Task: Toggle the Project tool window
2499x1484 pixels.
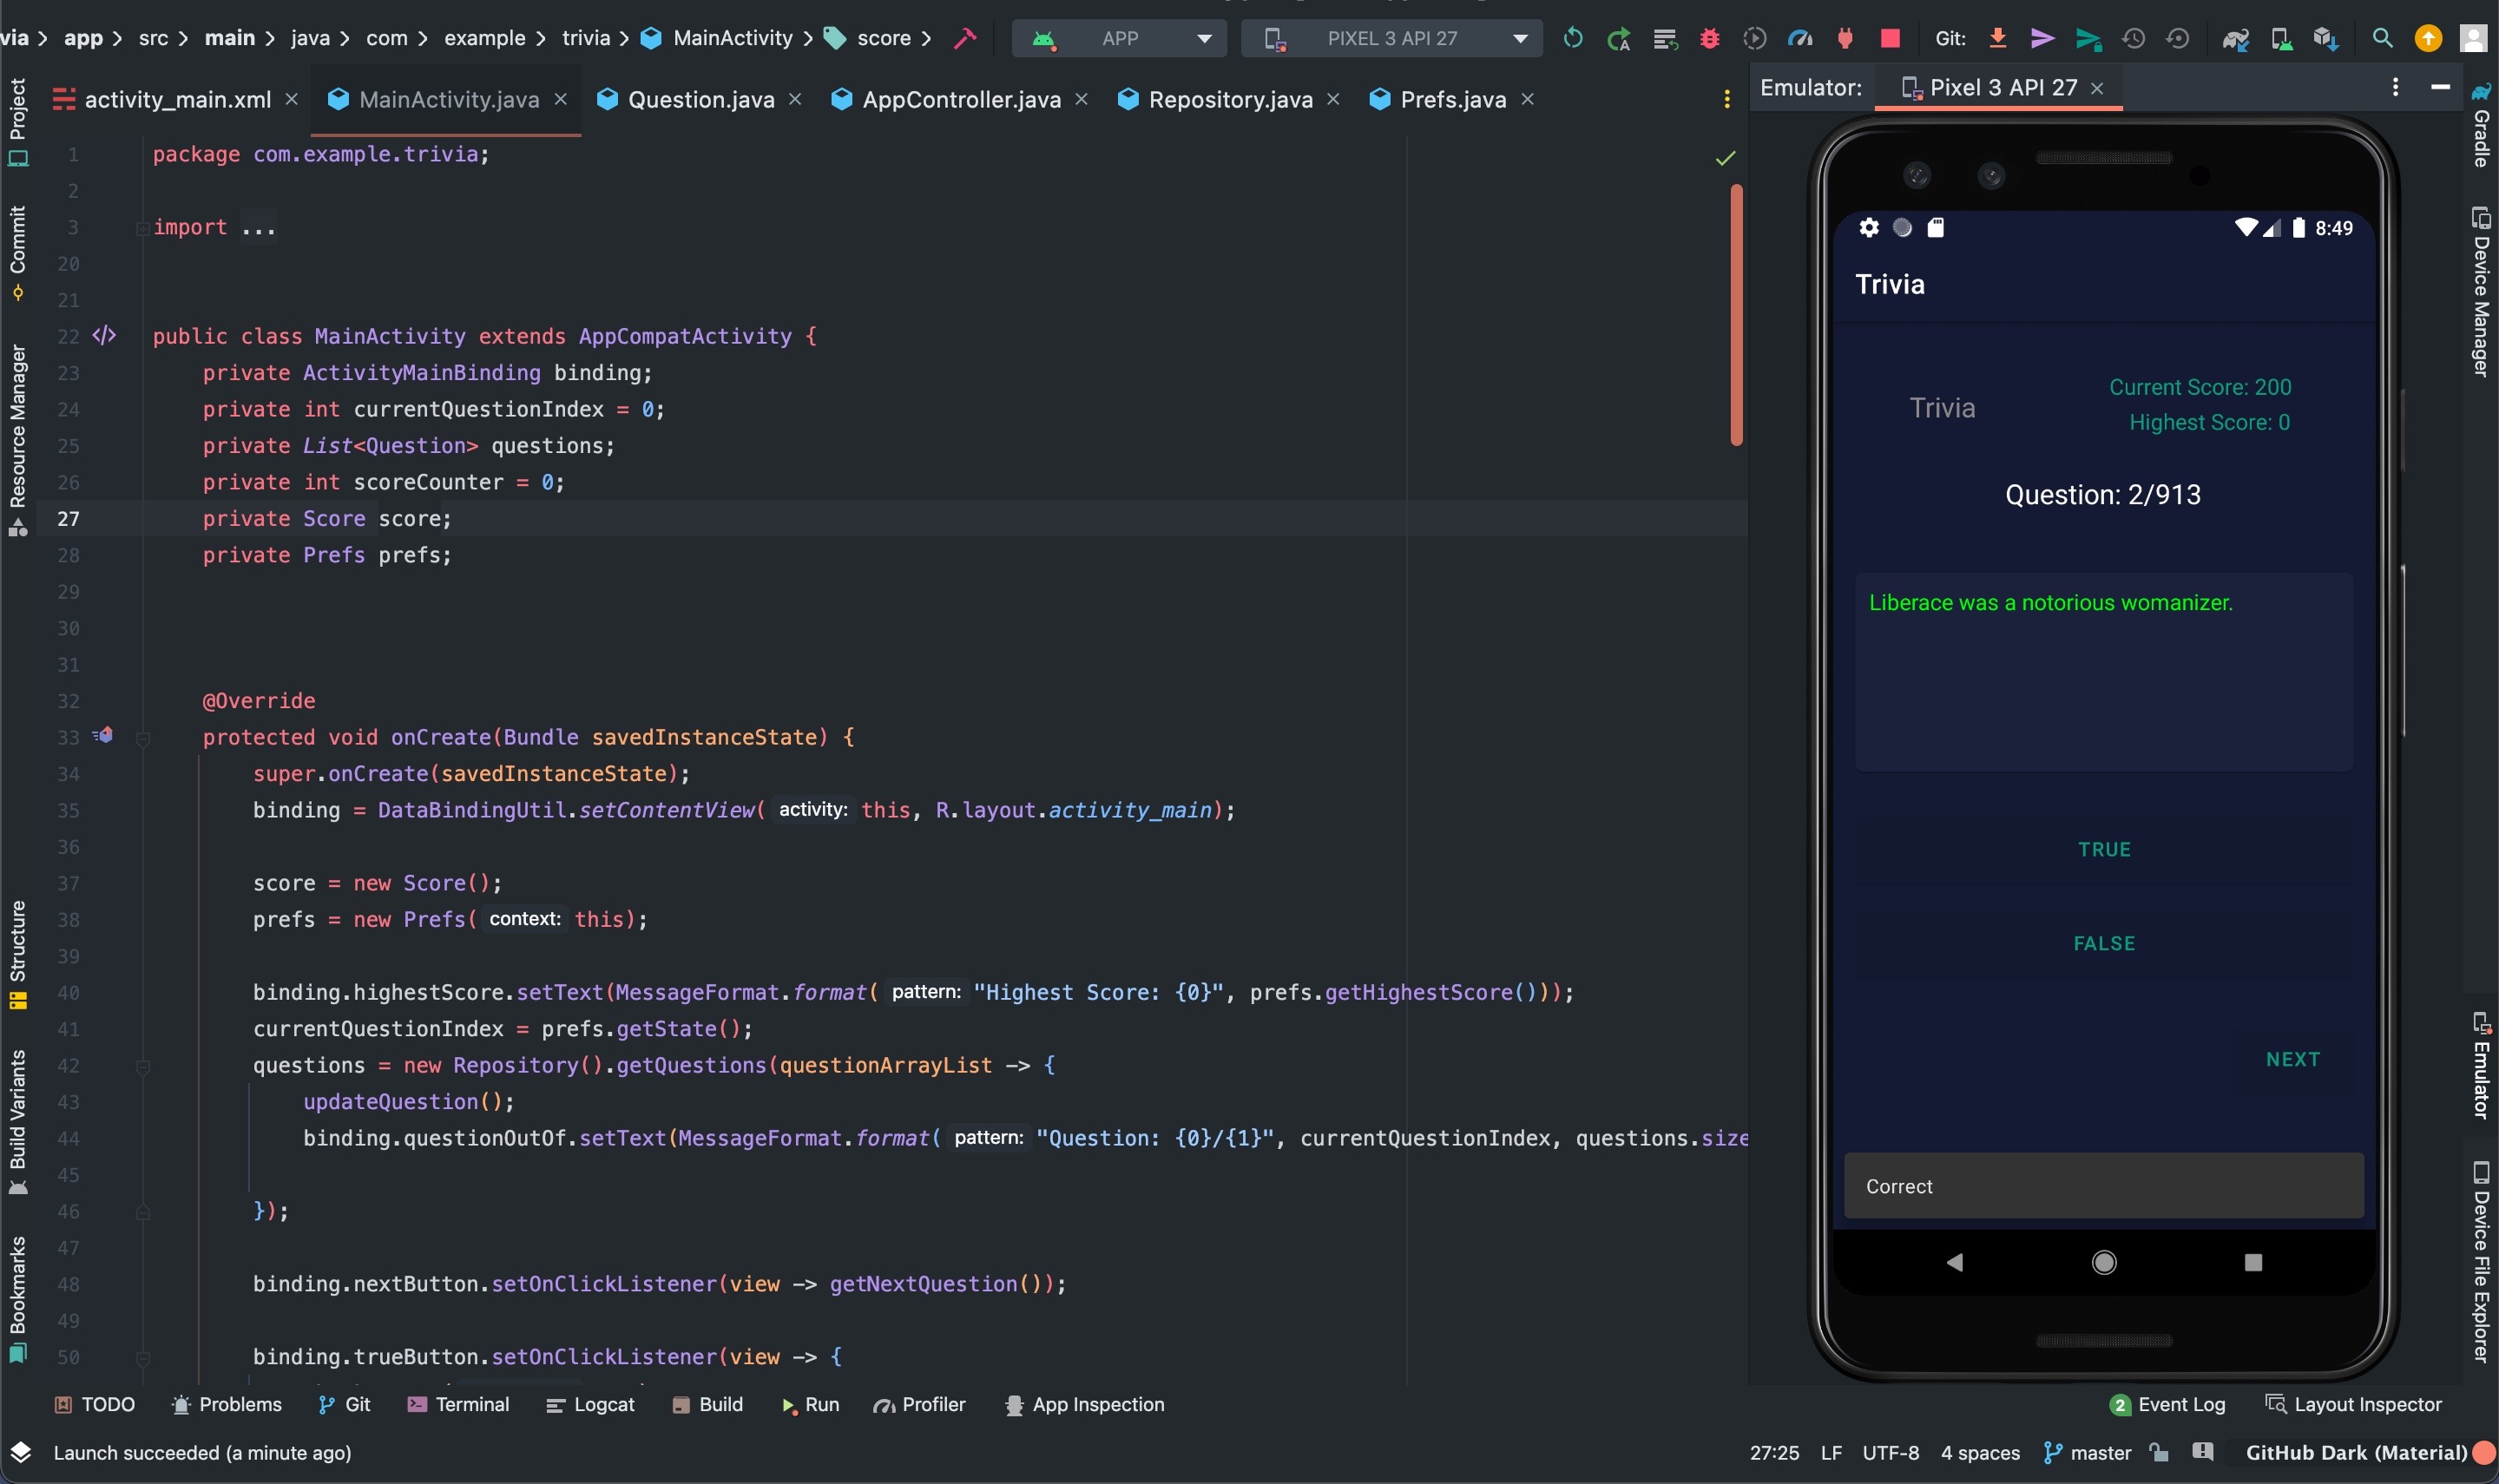Action: pyautogui.click(x=17, y=122)
